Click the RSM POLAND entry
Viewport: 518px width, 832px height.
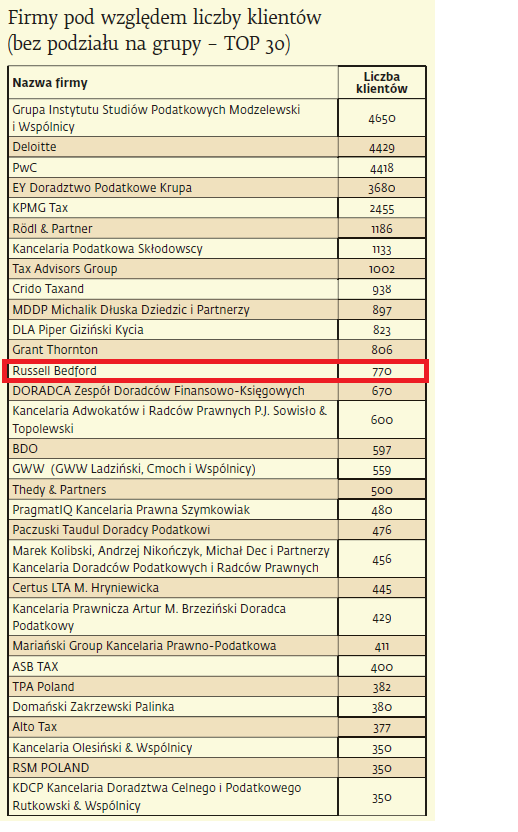pos(51,768)
